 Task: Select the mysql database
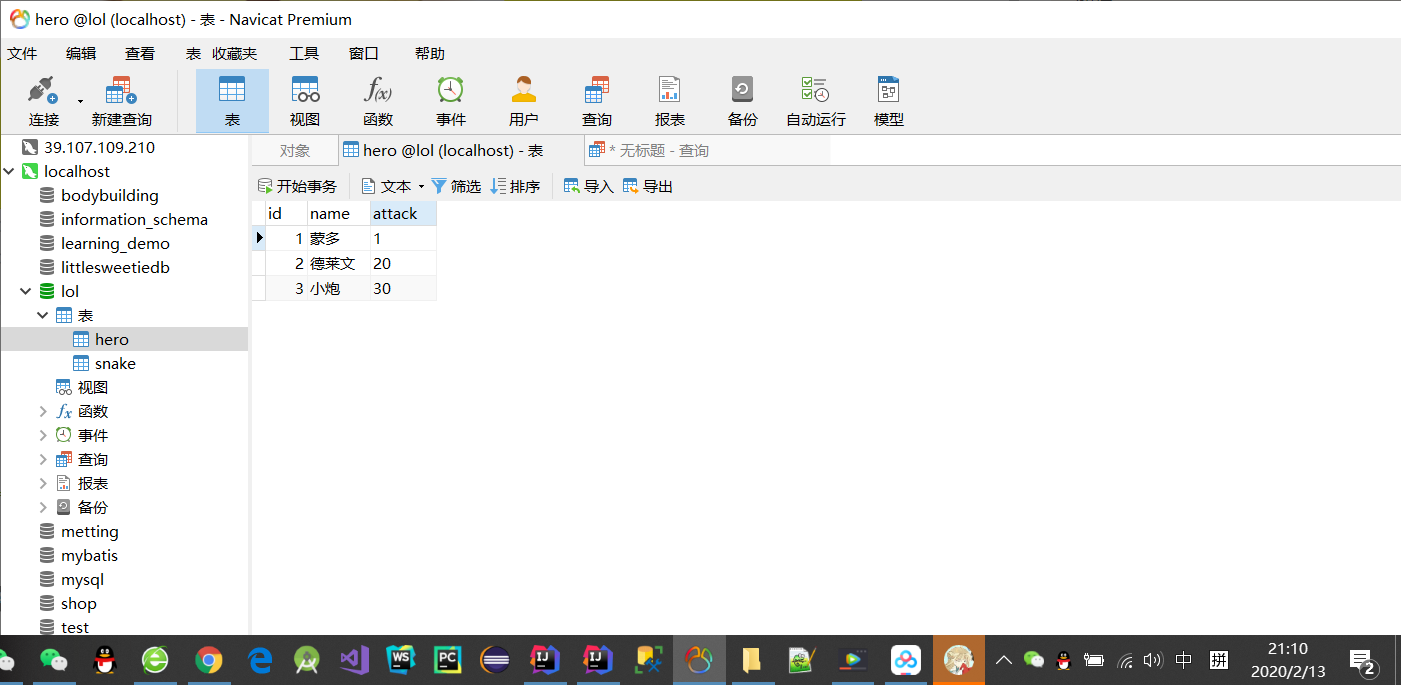82,580
